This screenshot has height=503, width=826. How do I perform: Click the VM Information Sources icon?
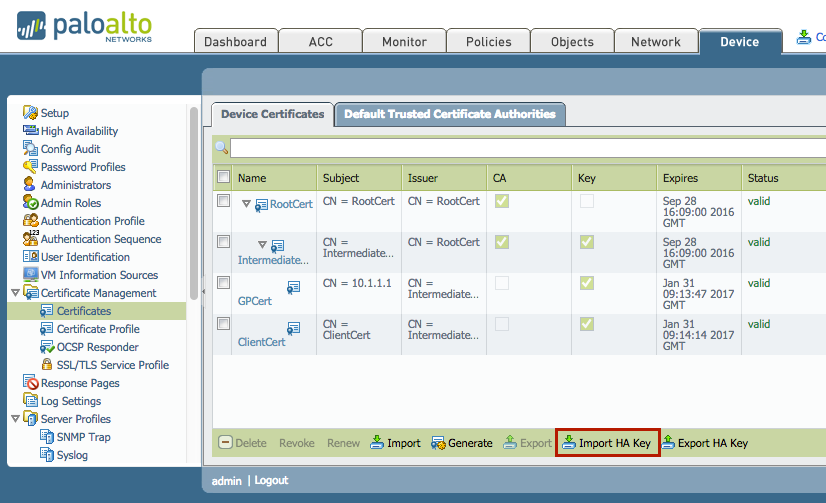pyautogui.click(x=31, y=274)
